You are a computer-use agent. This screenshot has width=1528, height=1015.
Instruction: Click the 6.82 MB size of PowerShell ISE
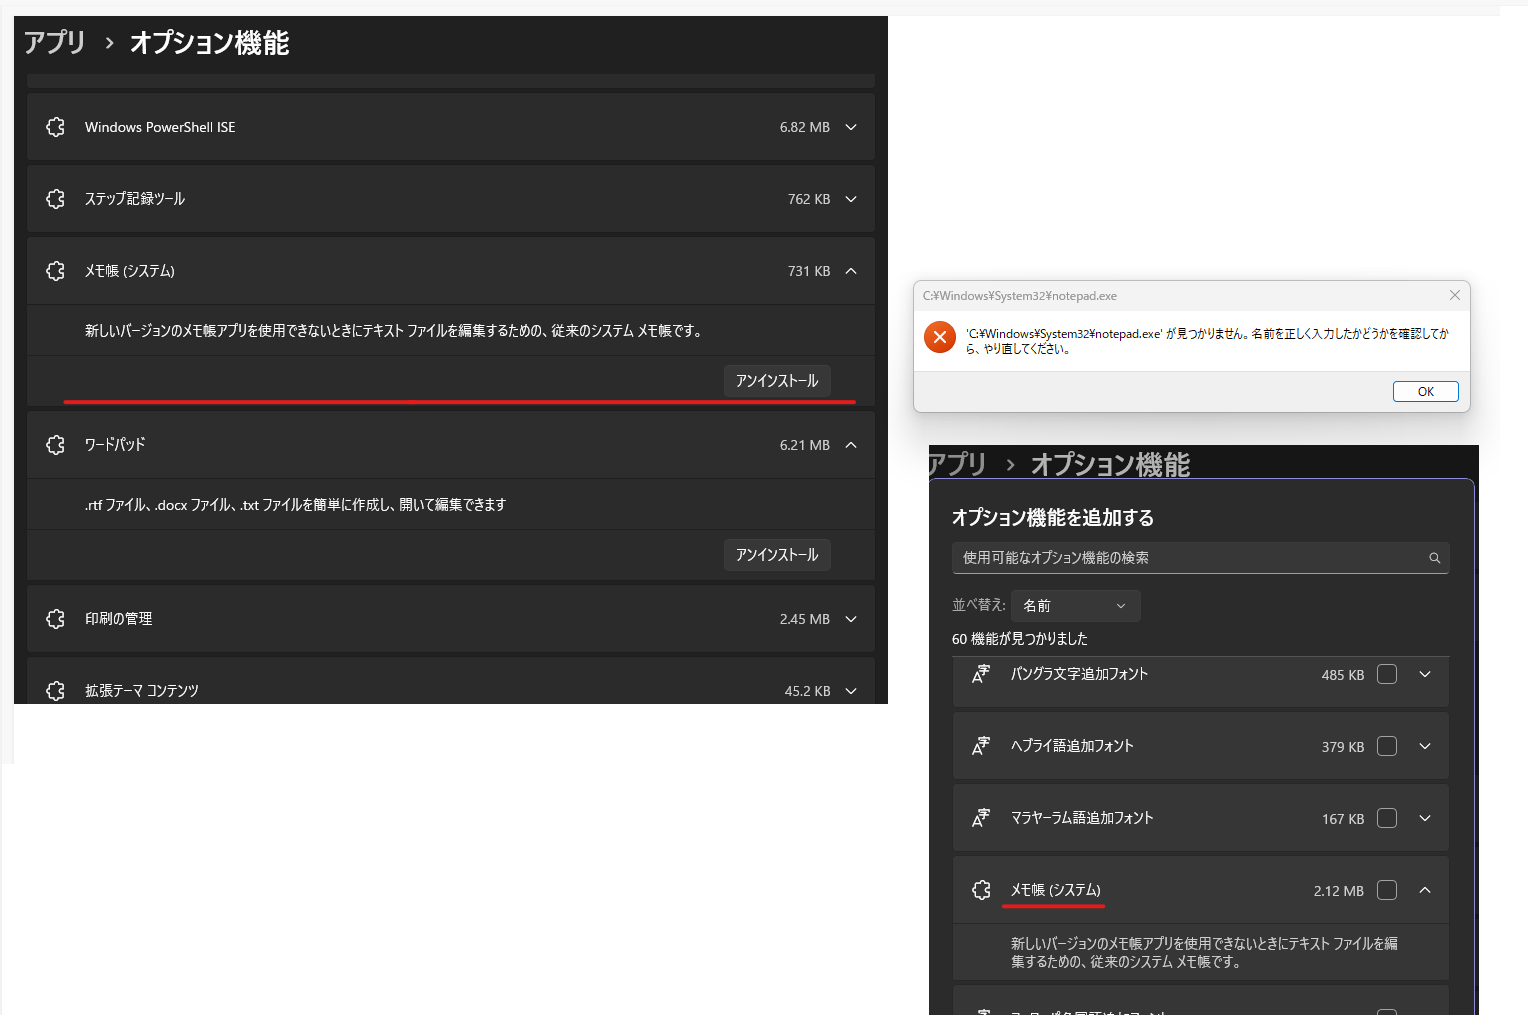click(x=805, y=127)
